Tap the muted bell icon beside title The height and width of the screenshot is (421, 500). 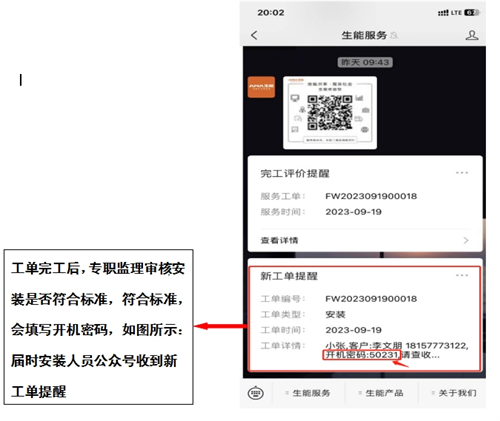point(394,35)
